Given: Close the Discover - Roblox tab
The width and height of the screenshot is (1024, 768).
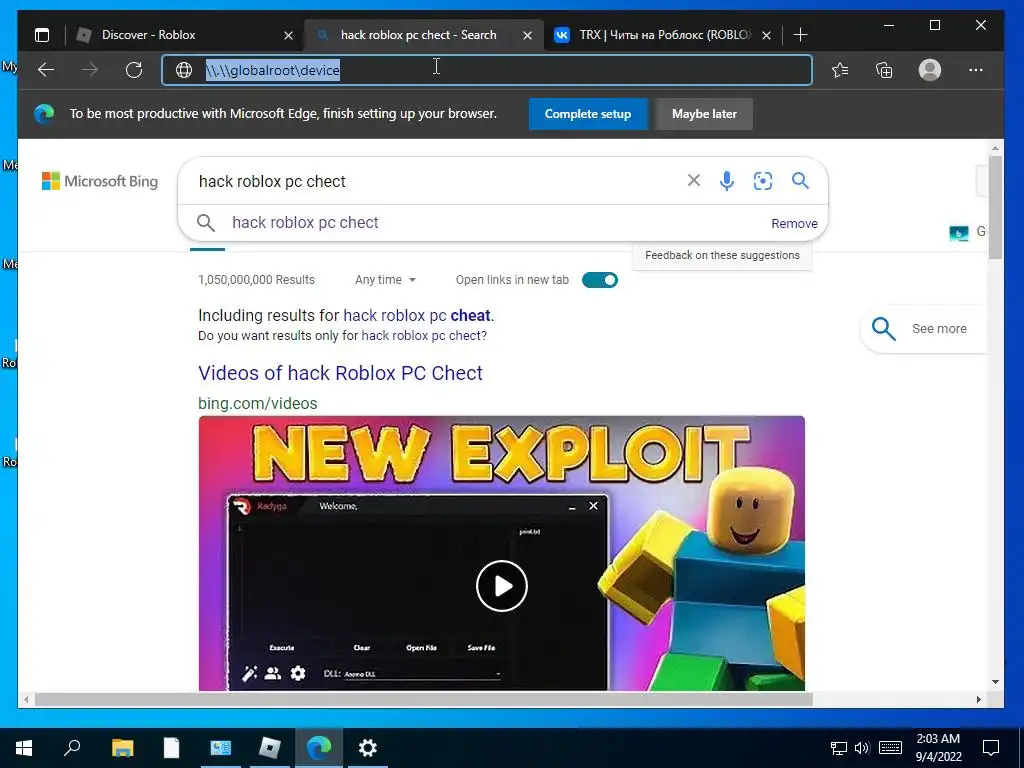Looking at the screenshot, I should point(288,35).
